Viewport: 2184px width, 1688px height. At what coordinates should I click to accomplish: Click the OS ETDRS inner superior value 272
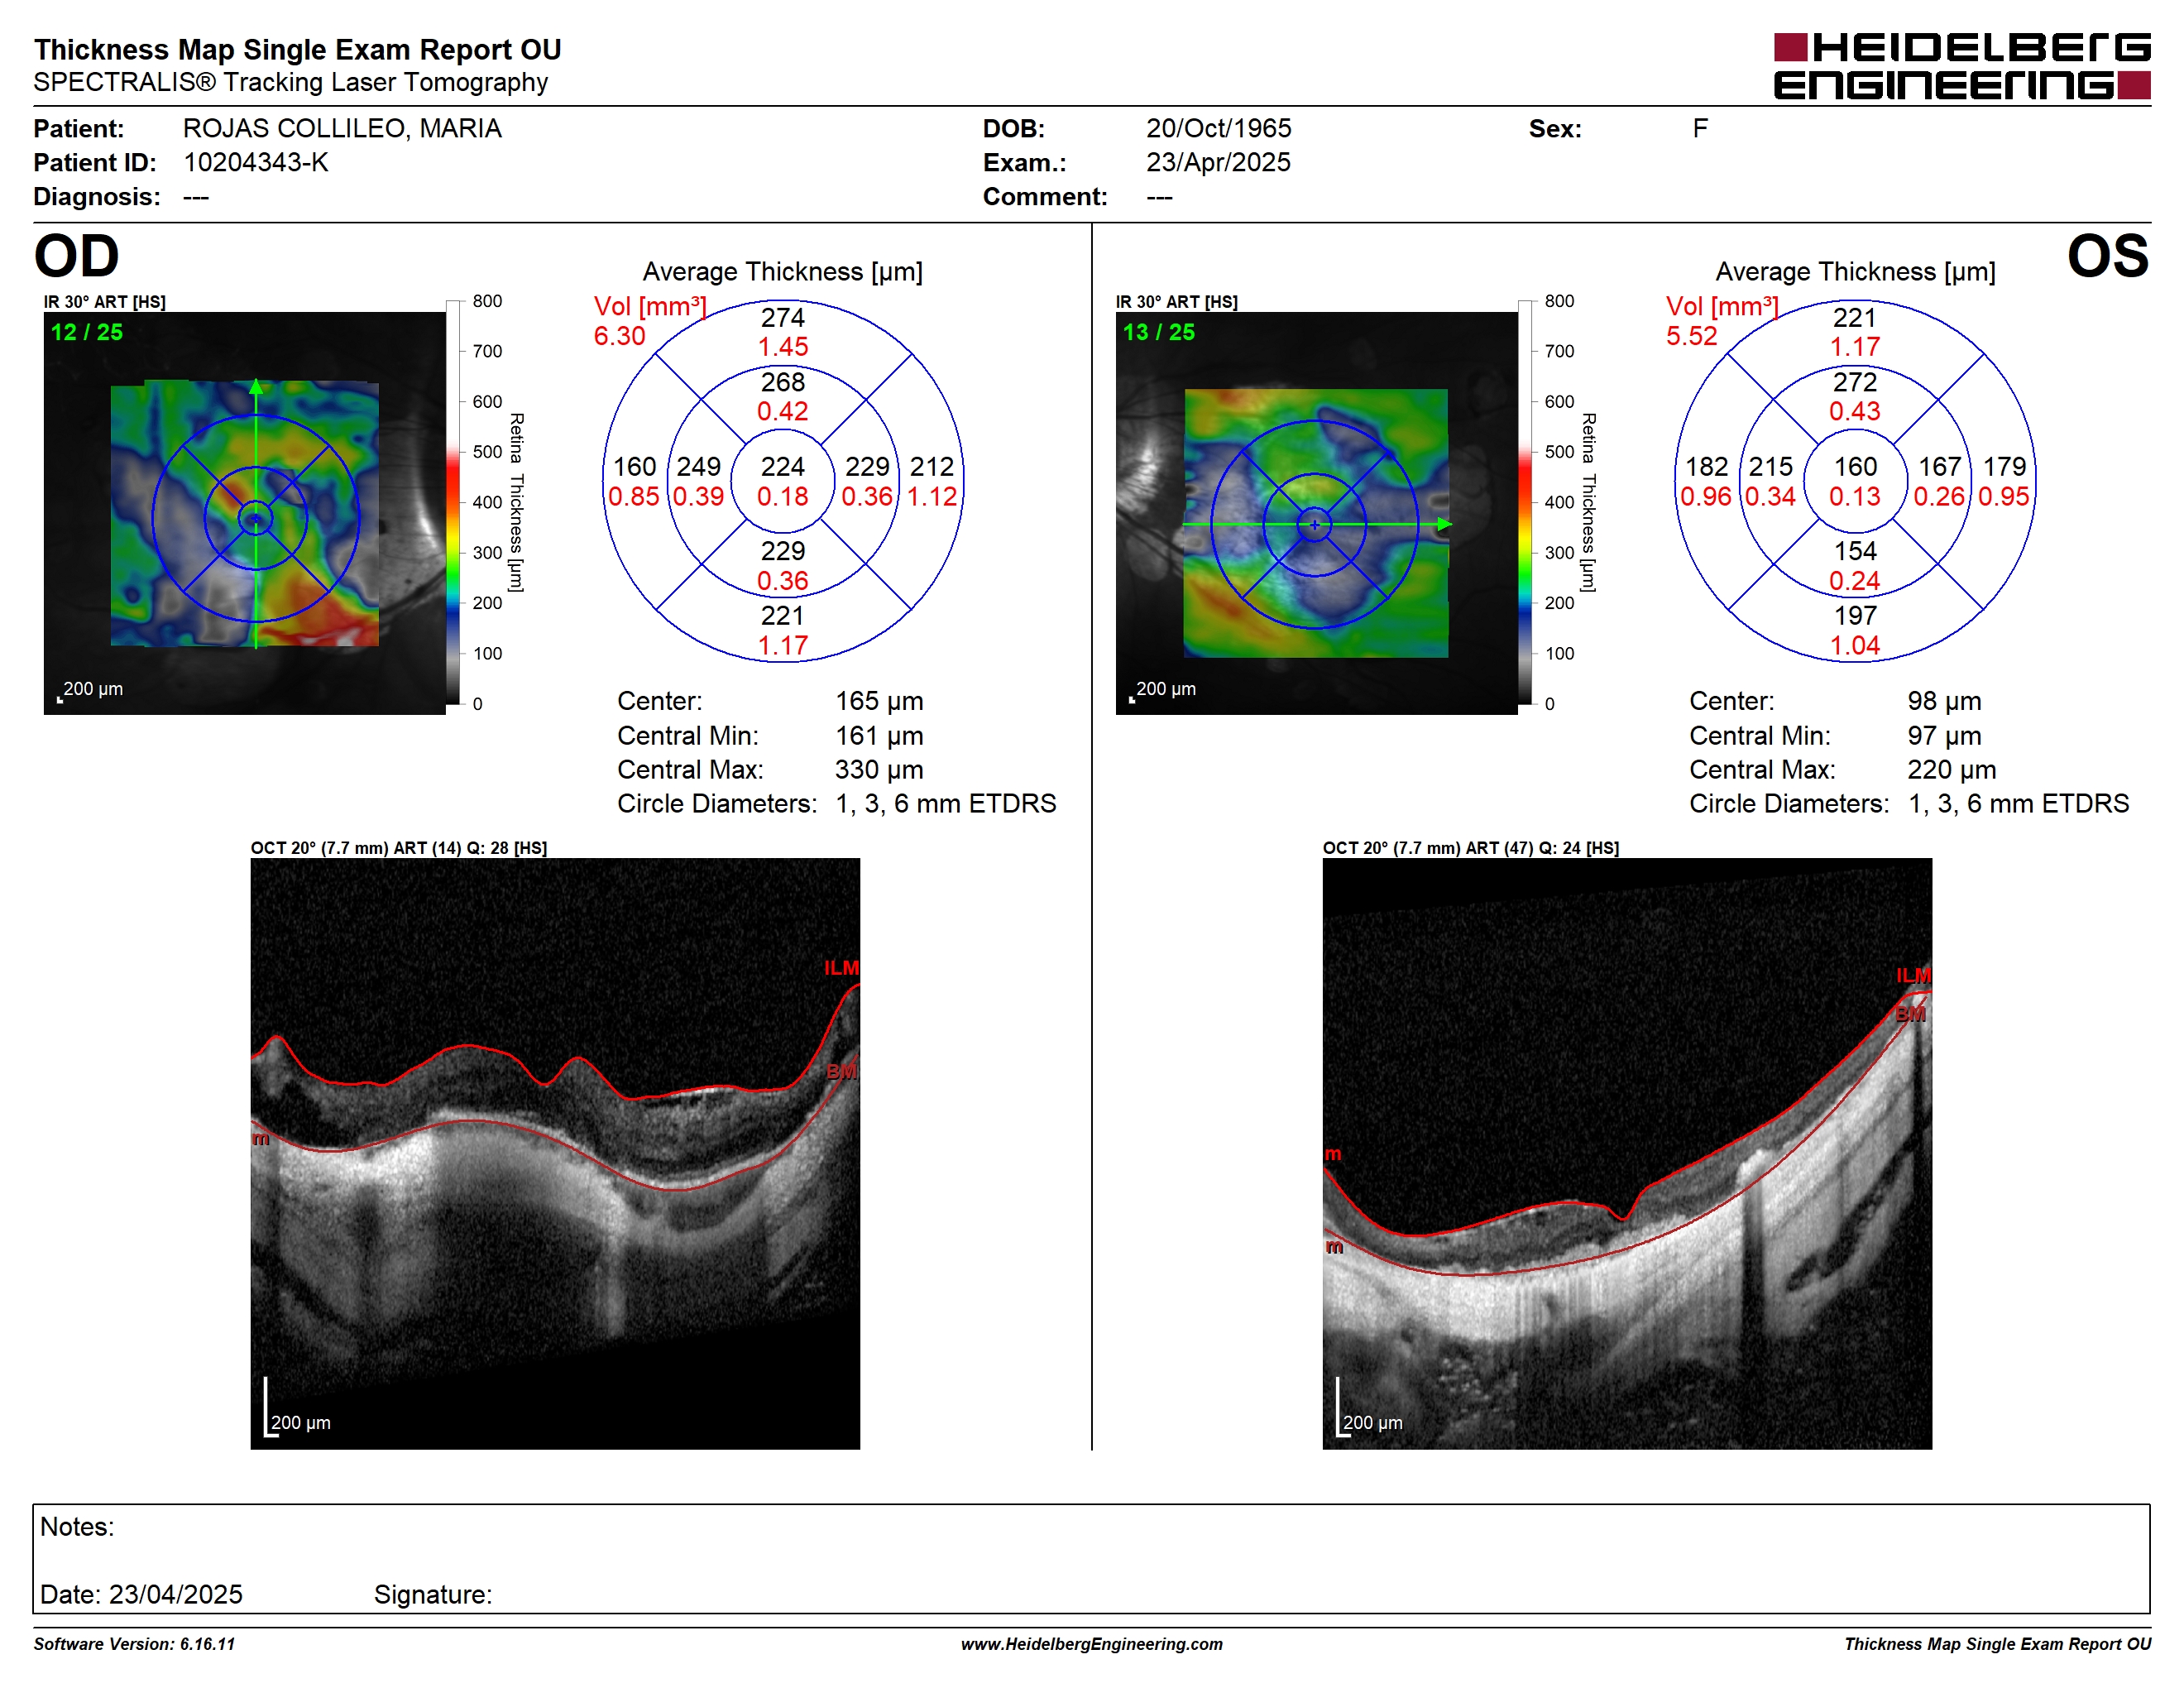pos(1855,382)
